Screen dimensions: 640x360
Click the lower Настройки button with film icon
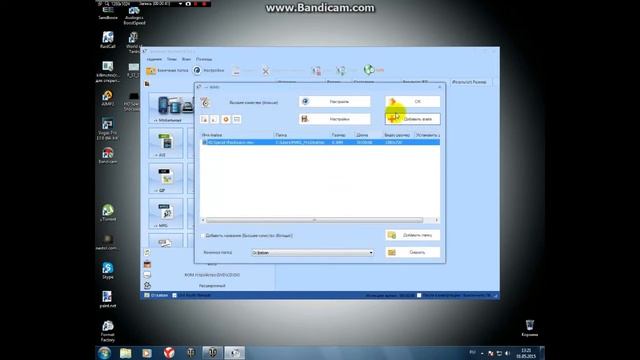pos(335,119)
